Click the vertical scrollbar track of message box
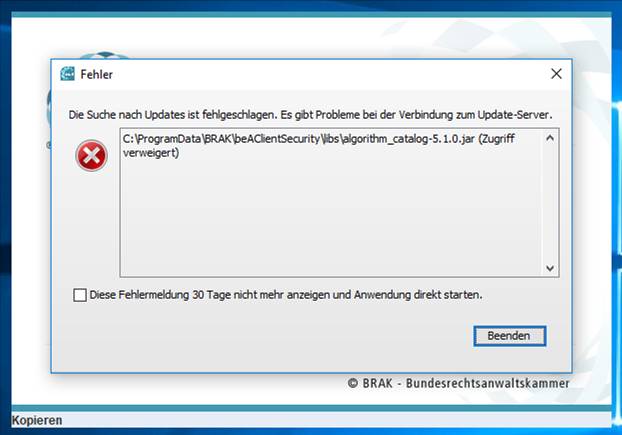 click(x=550, y=203)
